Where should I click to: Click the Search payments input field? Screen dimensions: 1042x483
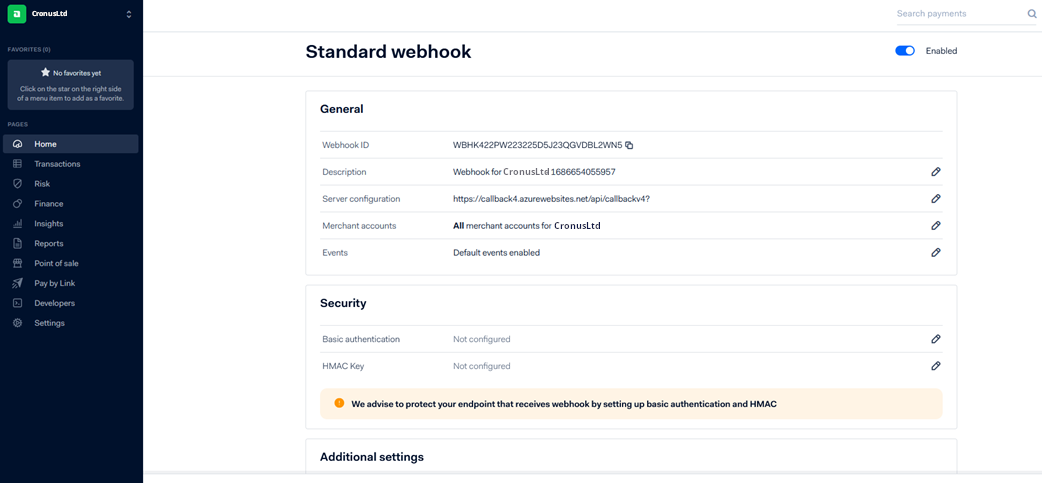tap(955, 14)
